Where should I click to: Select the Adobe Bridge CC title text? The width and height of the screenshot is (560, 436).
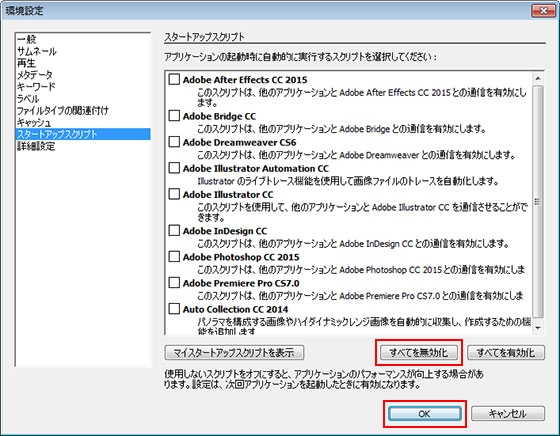coord(219,116)
